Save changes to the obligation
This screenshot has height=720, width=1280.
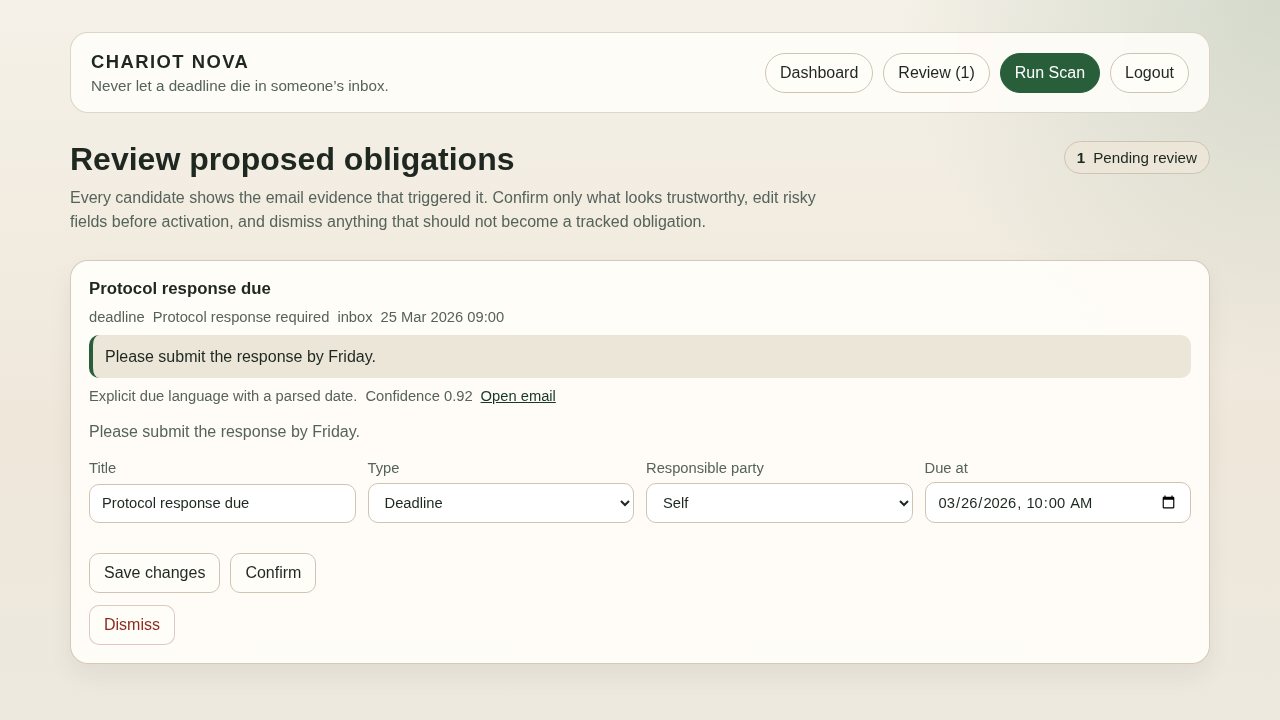click(154, 573)
